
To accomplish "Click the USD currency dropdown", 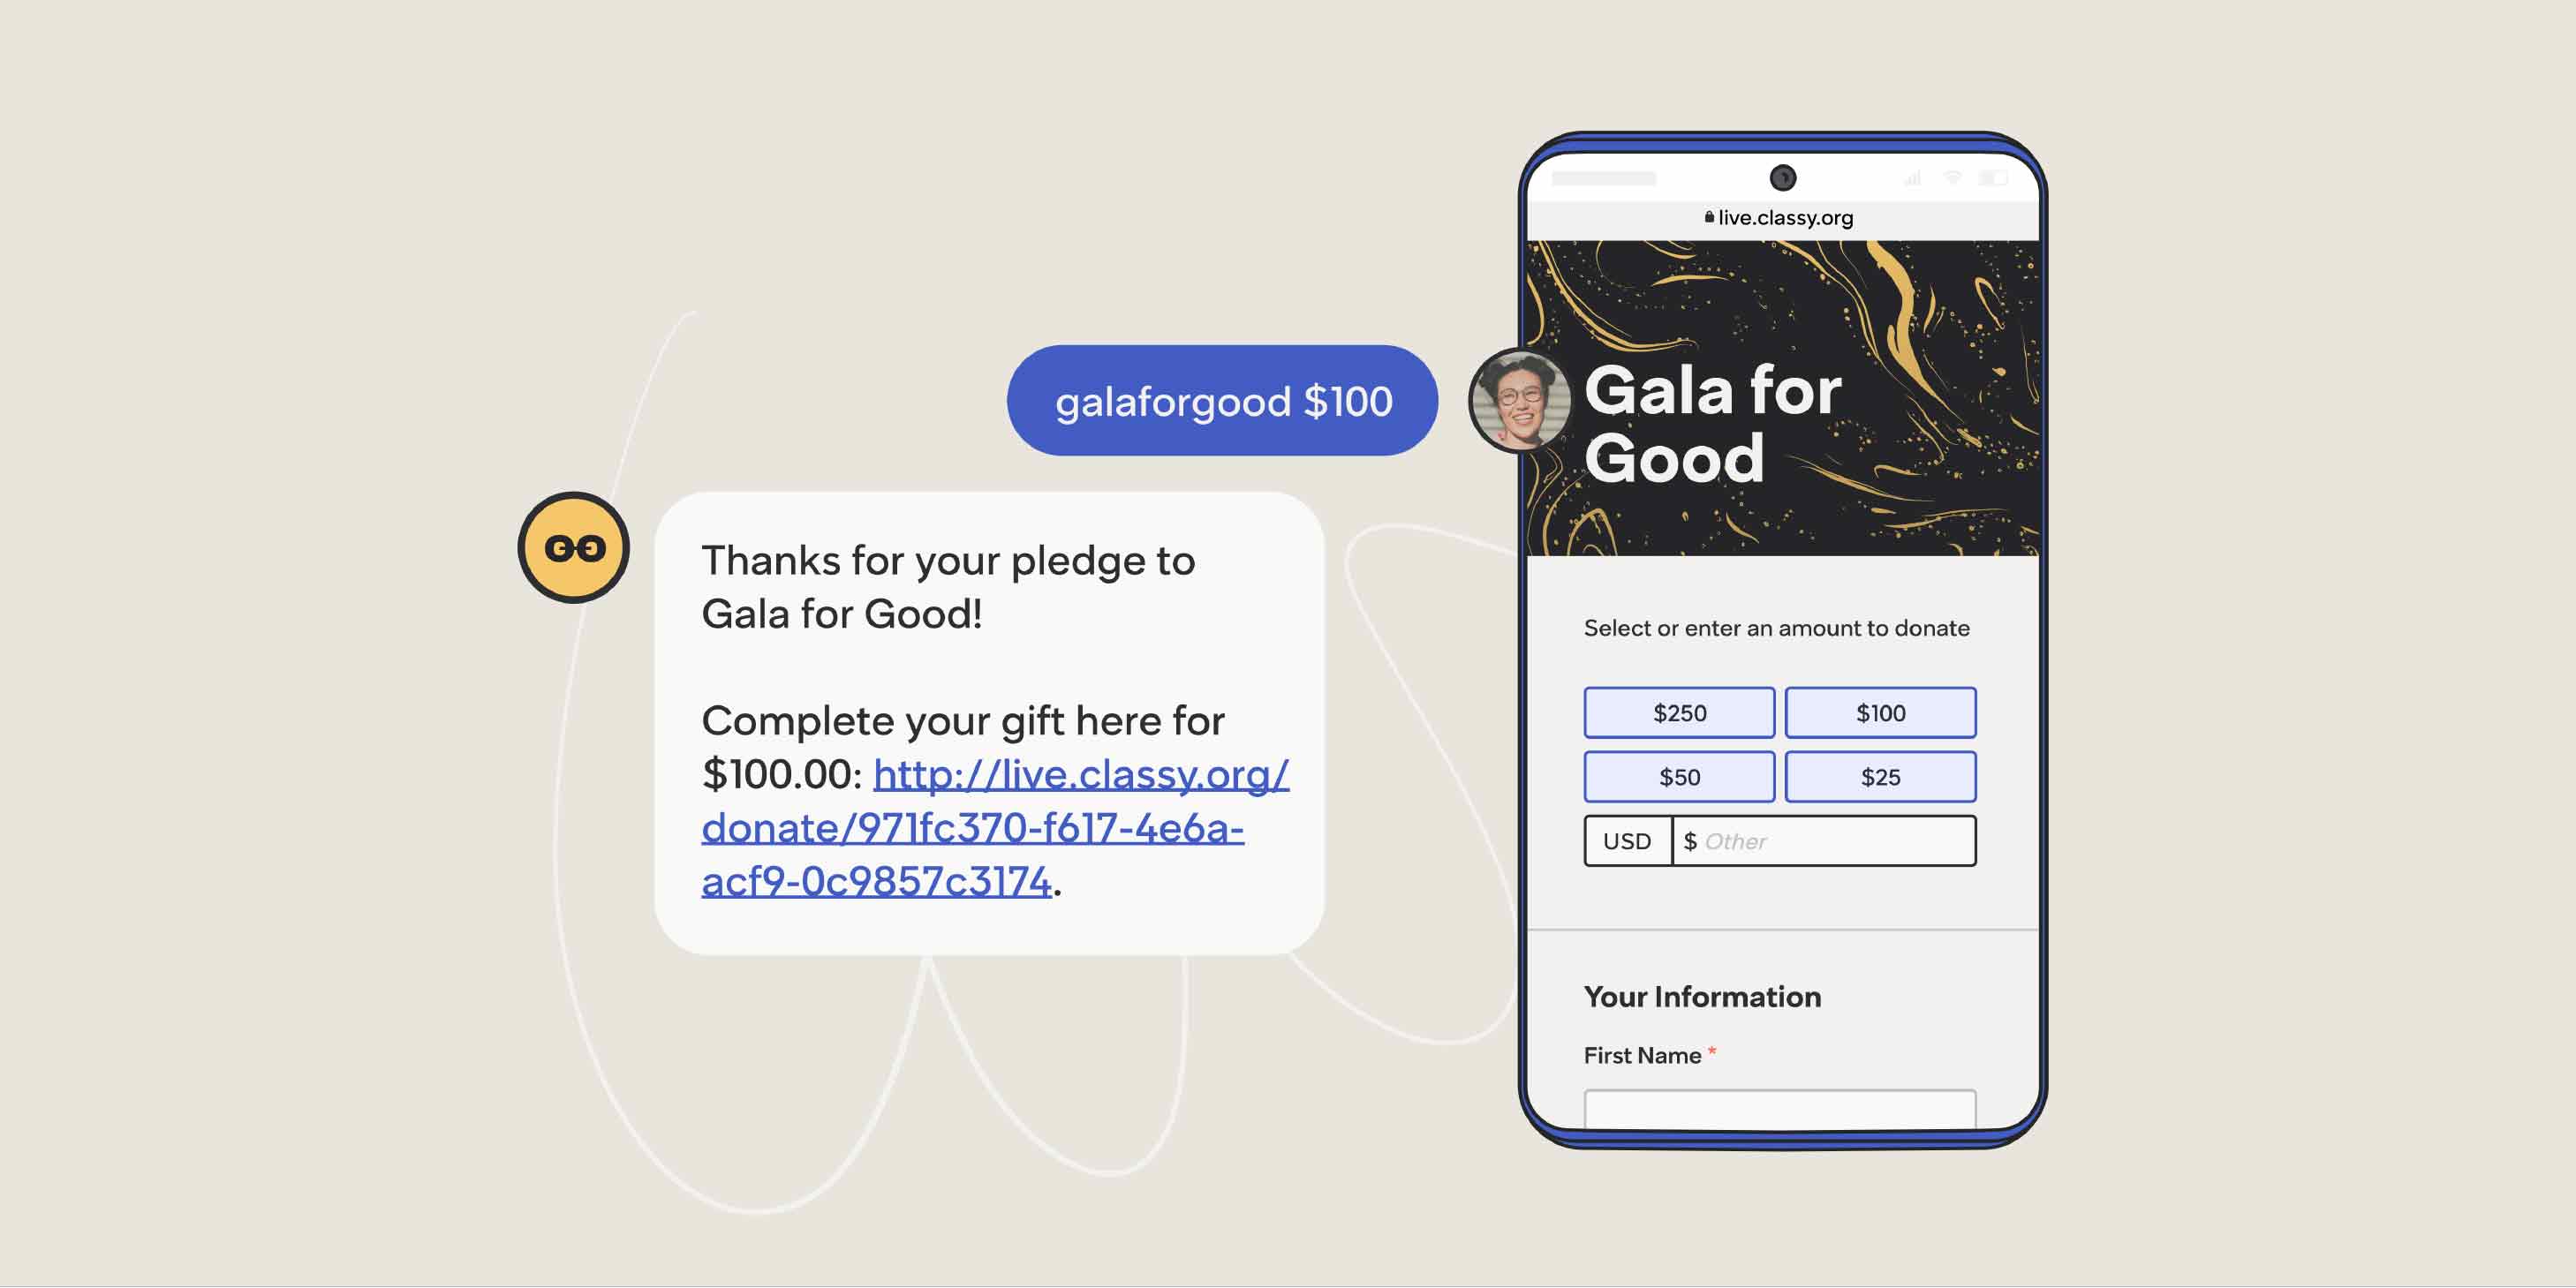I will tap(1625, 840).
